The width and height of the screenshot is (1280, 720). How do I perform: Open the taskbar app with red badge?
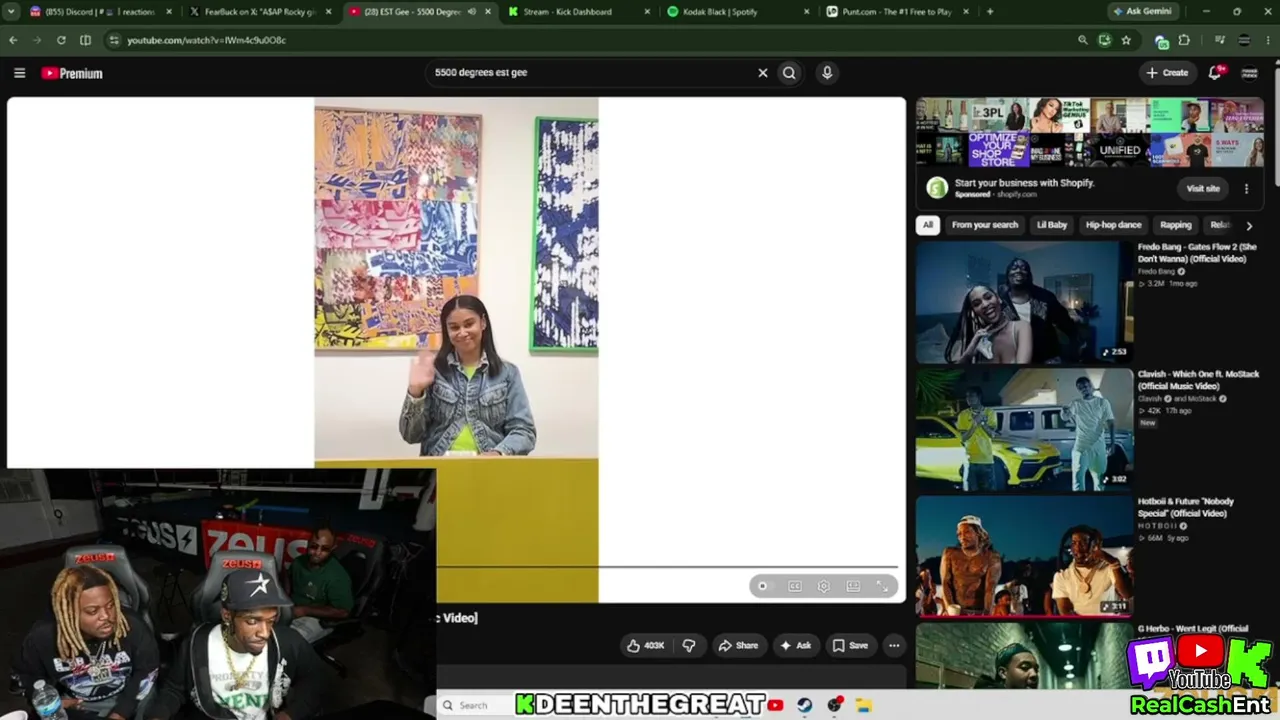pyautogui.click(x=835, y=705)
